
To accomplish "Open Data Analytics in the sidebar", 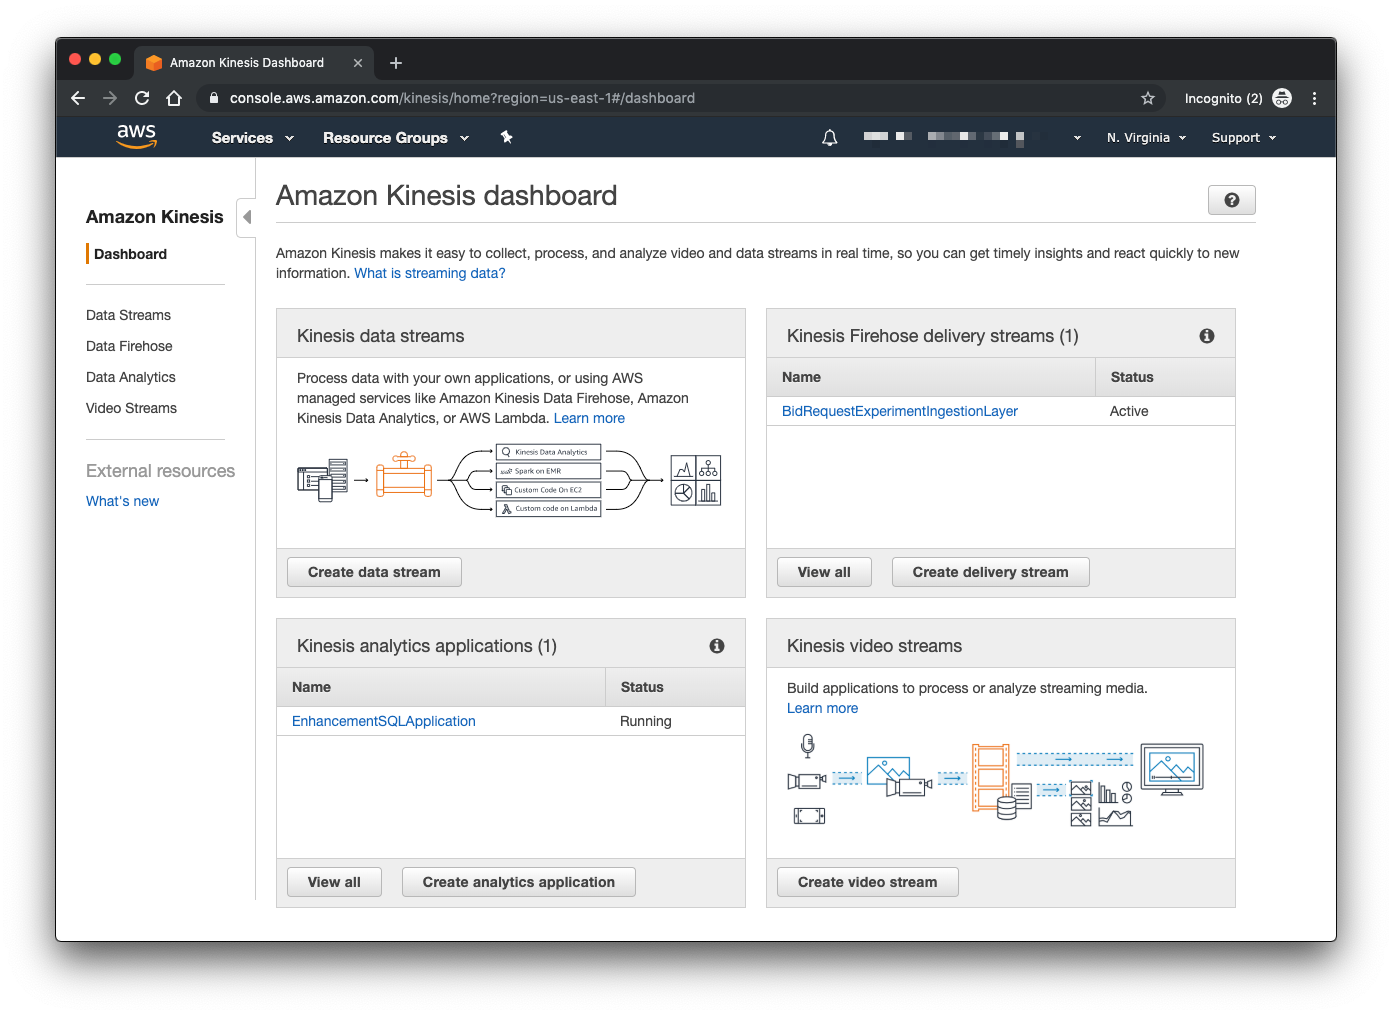I will click(x=130, y=377).
